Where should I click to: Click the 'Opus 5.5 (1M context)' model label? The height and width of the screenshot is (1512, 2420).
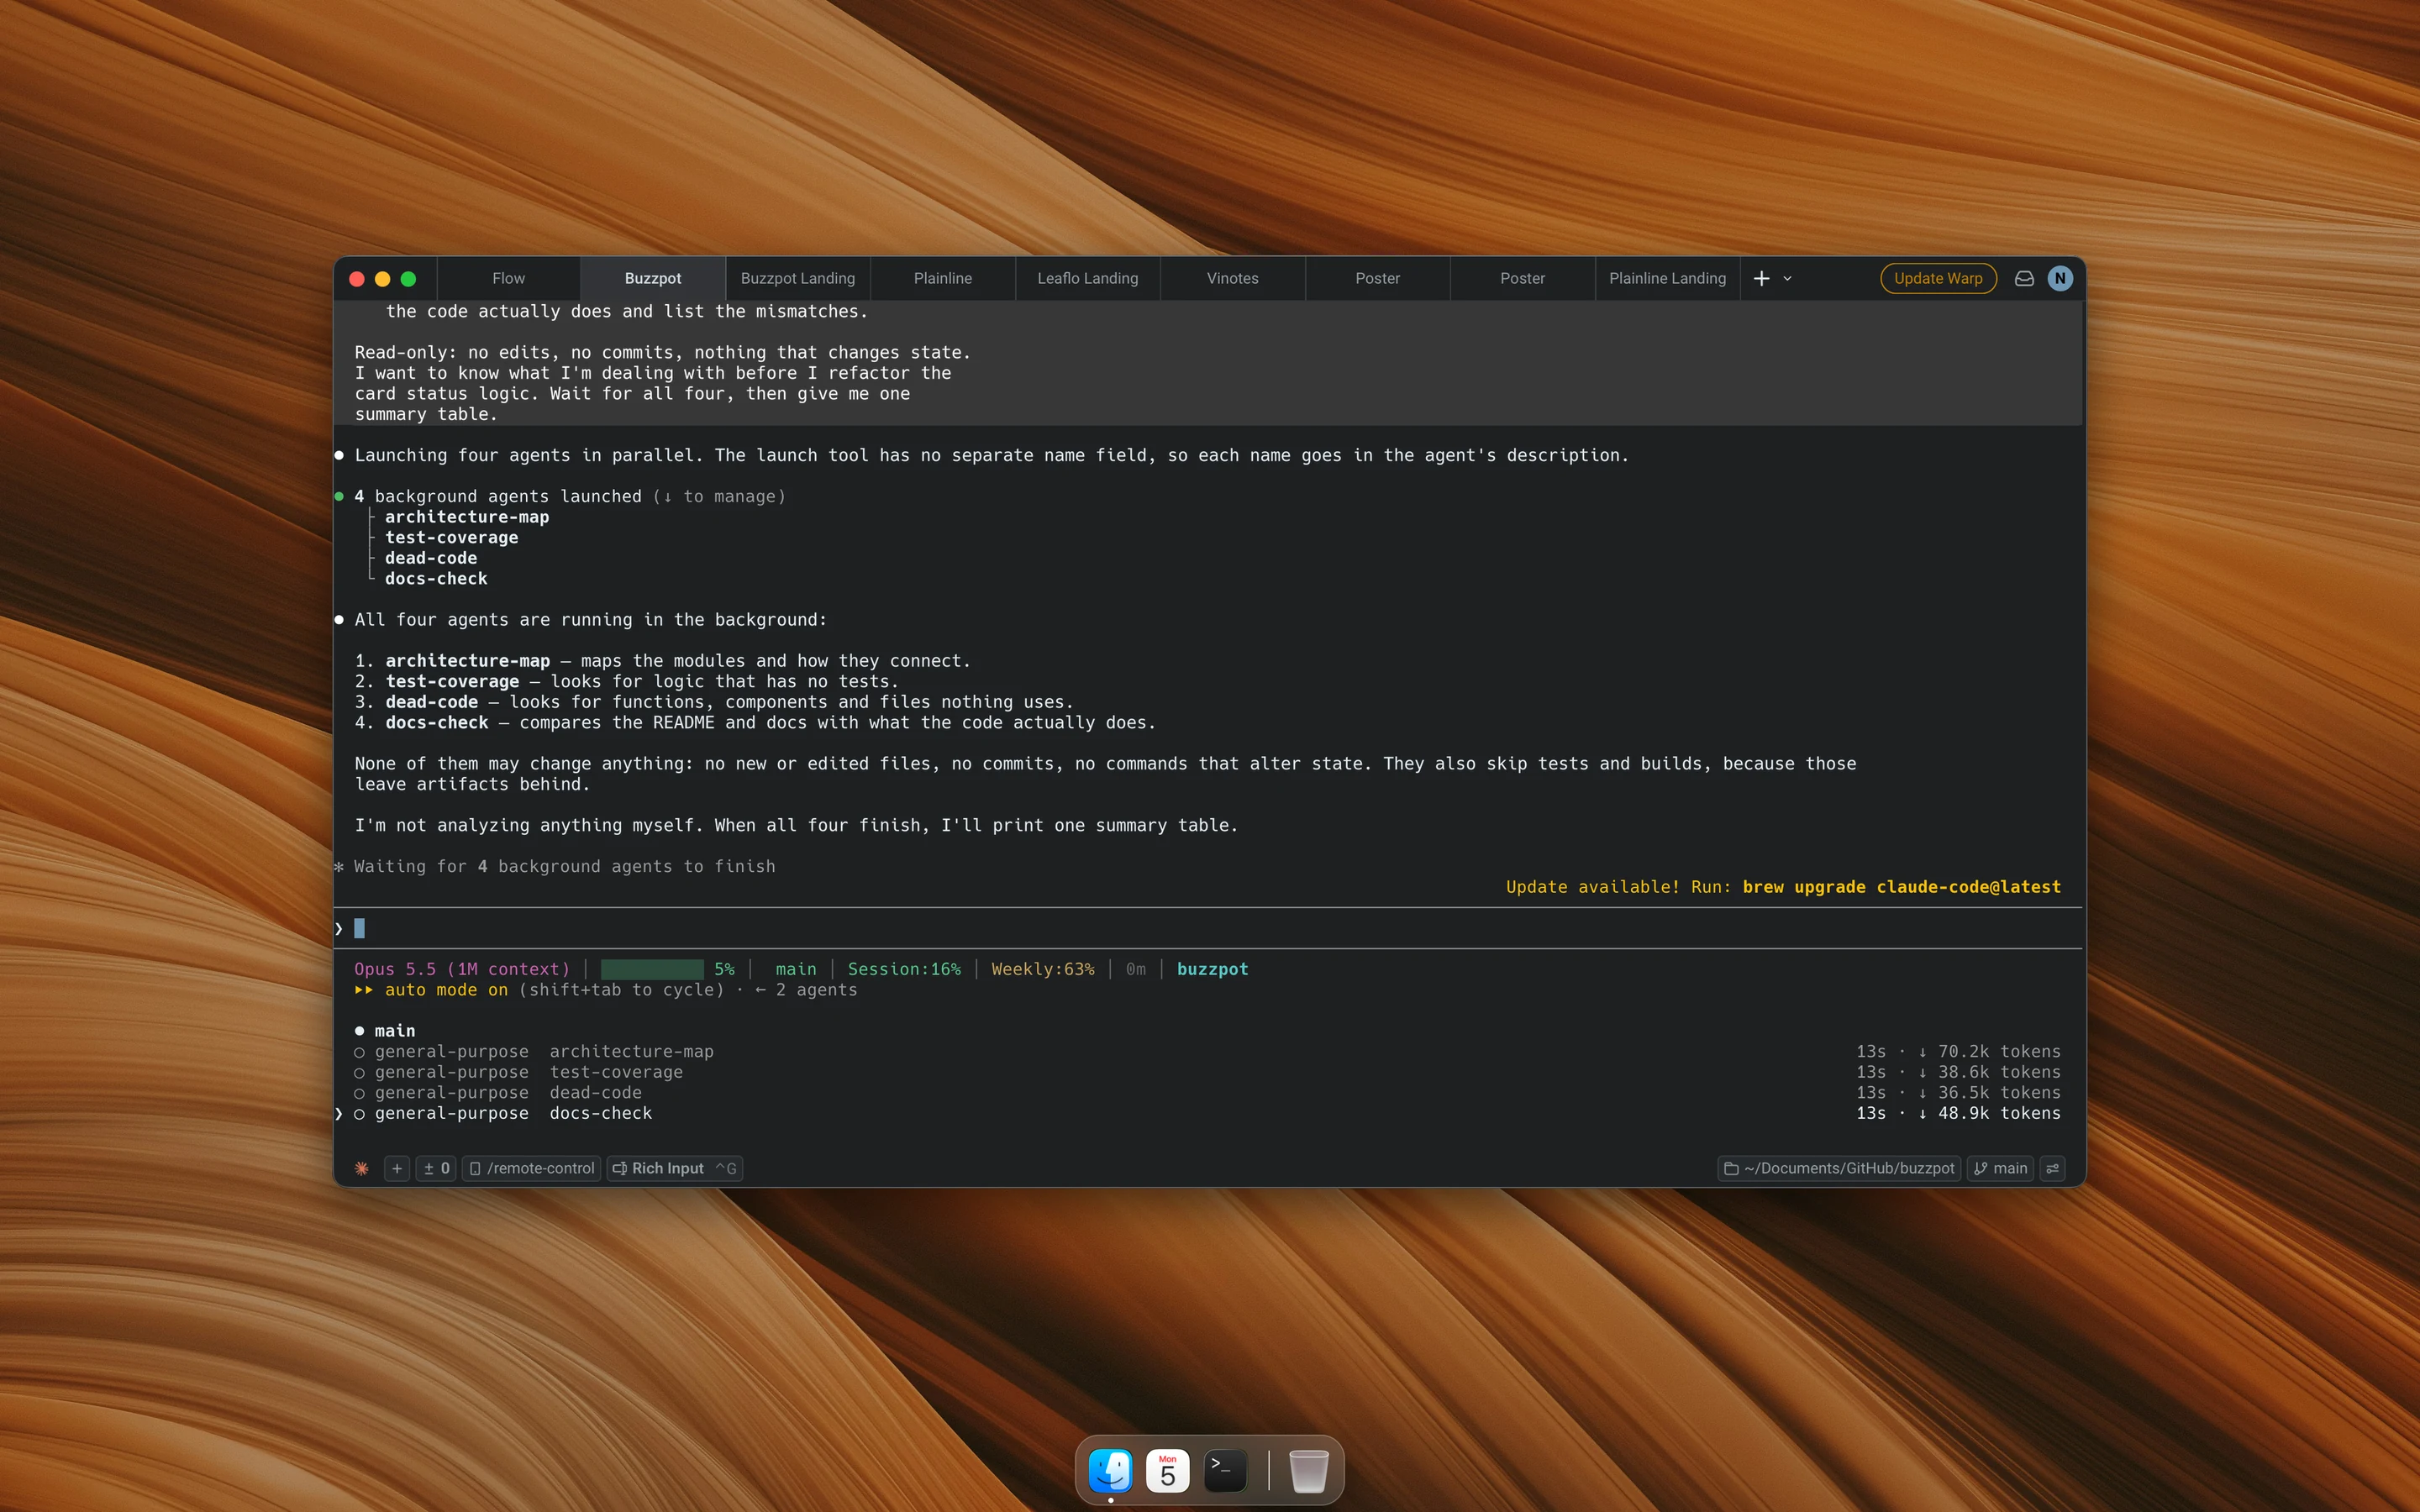pyautogui.click(x=462, y=969)
